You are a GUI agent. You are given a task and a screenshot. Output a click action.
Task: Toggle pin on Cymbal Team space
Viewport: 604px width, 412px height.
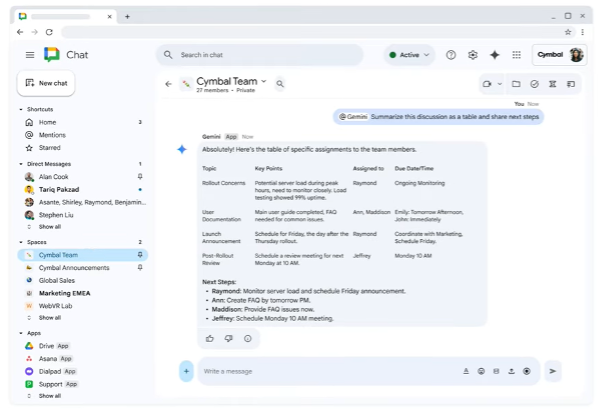click(x=140, y=255)
